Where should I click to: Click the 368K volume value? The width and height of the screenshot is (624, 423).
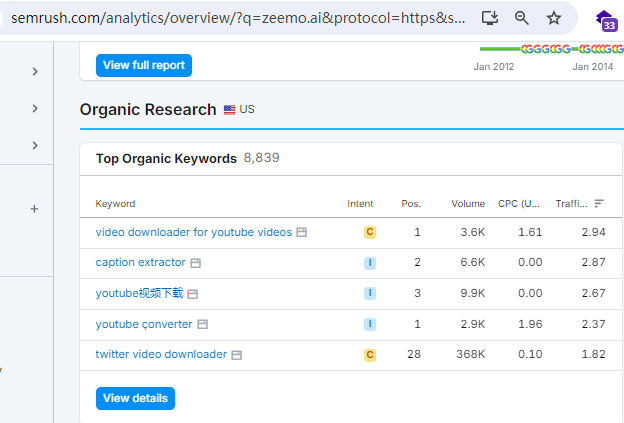click(470, 354)
